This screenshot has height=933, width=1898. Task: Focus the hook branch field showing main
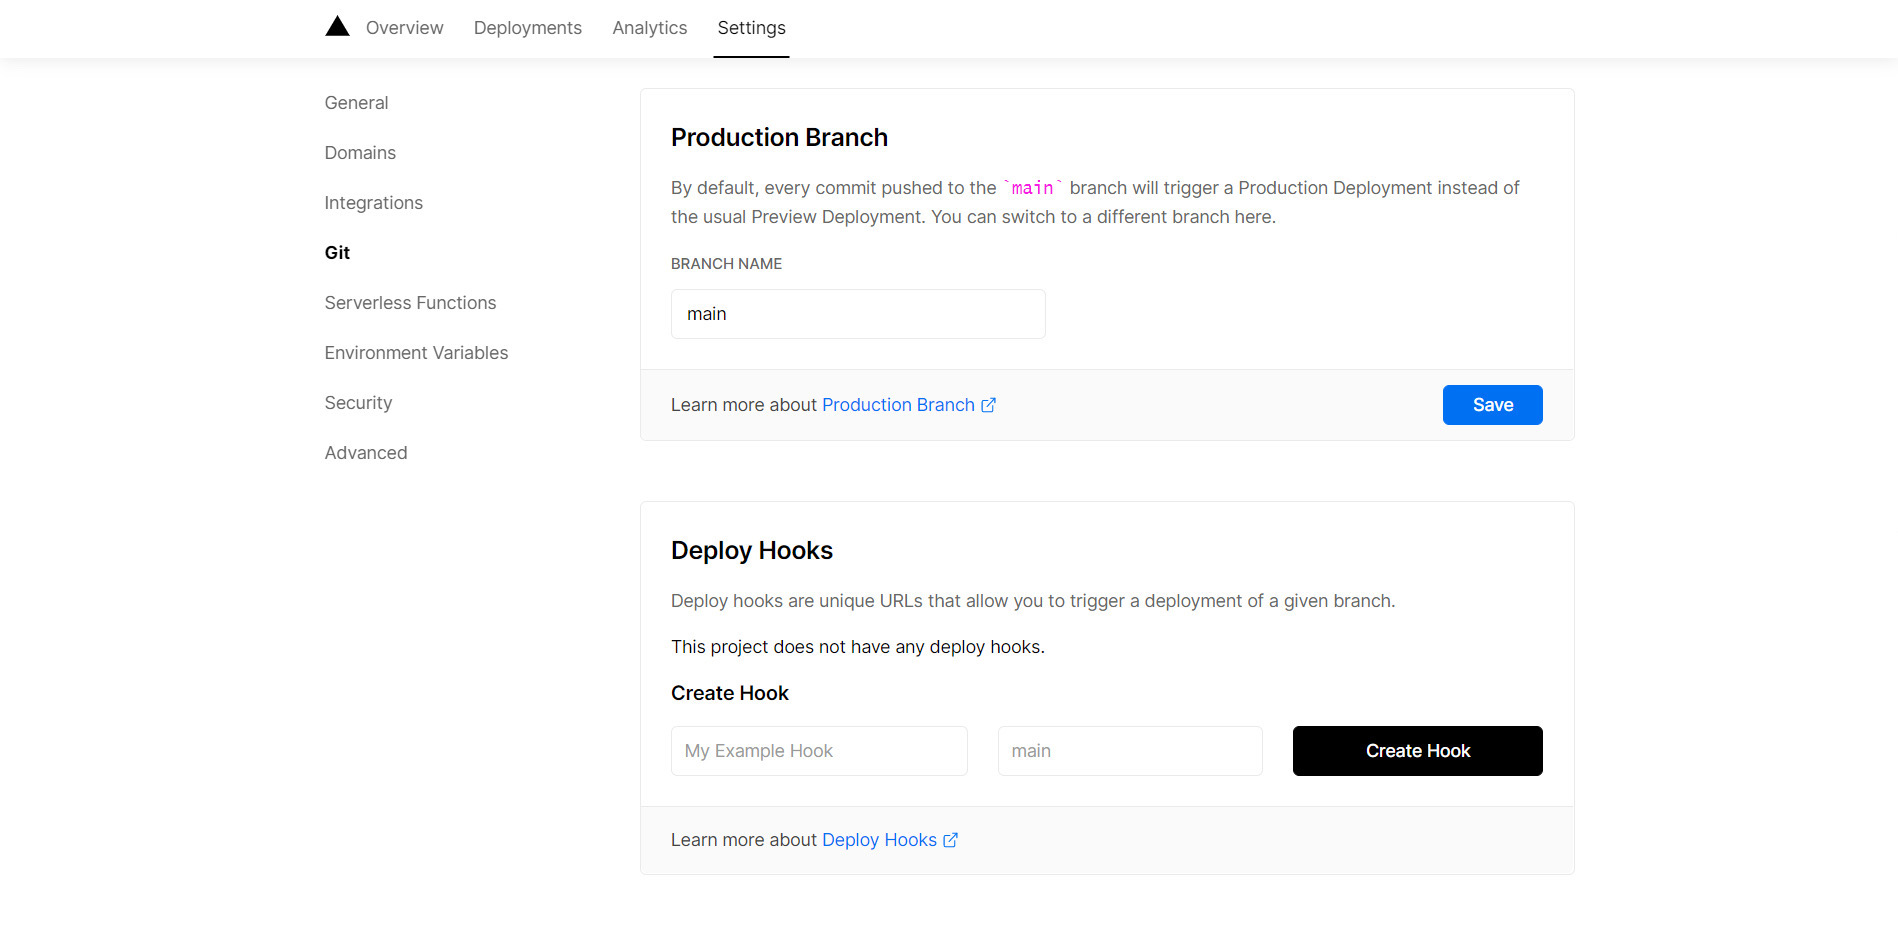pos(1130,751)
